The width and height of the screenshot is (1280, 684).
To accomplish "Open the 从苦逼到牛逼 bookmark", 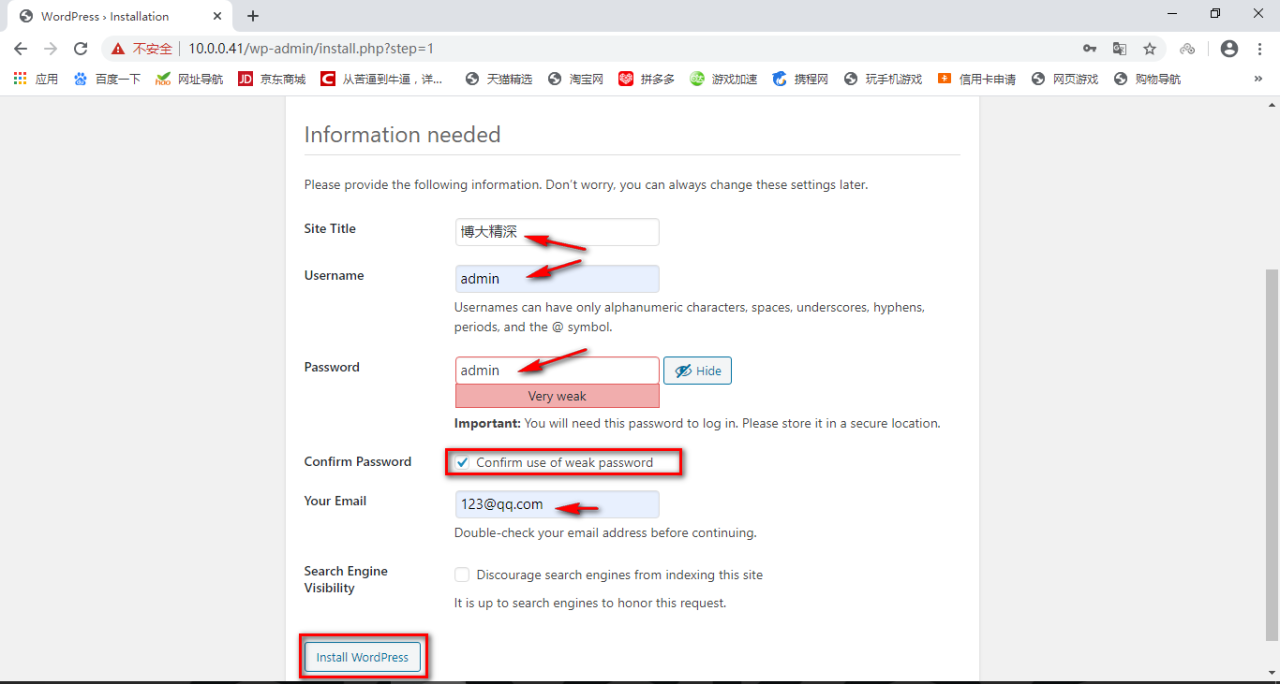I will [x=382, y=79].
